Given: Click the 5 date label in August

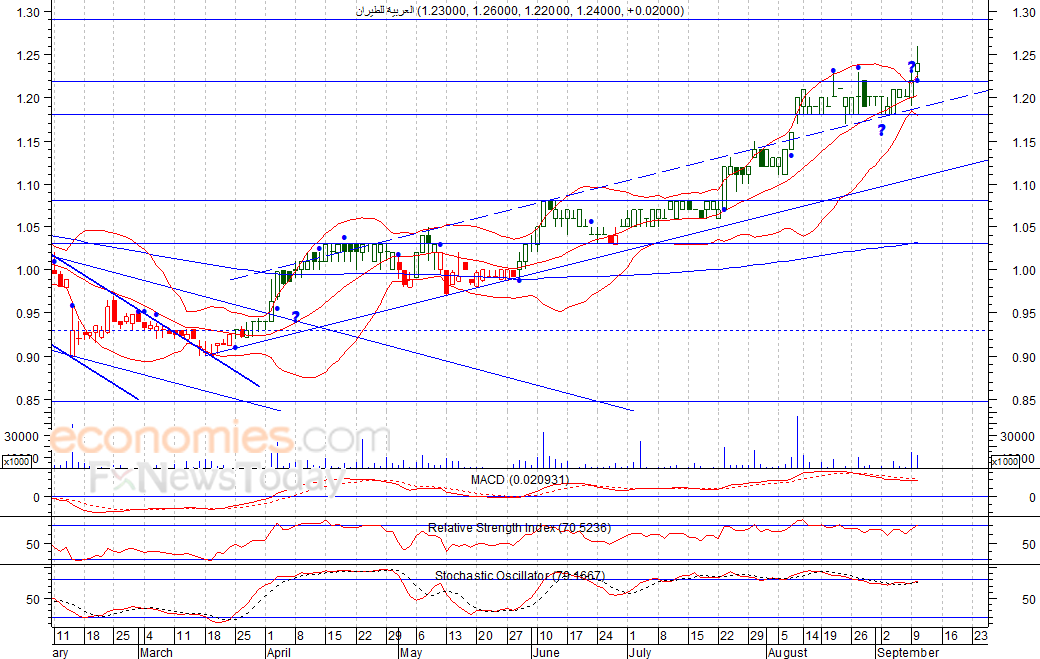Looking at the screenshot, I should pos(784,636).
